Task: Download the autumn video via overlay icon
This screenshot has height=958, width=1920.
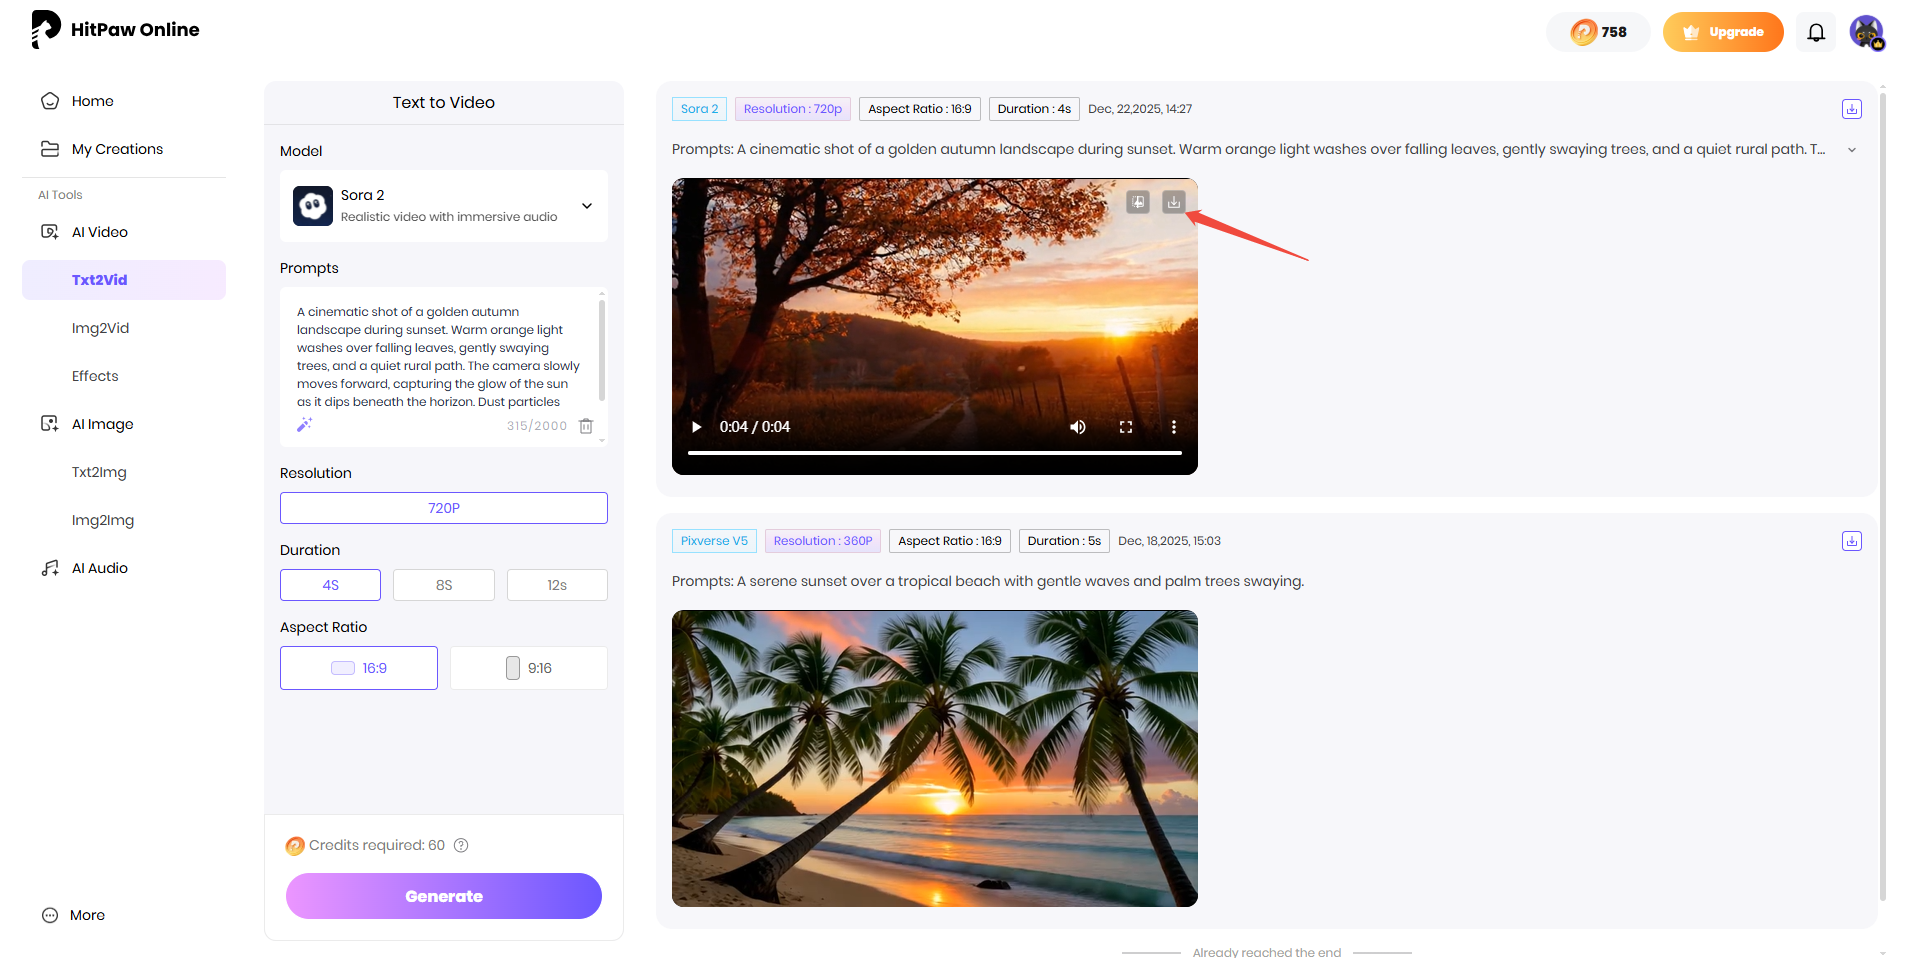Action: pos(1173,202)
